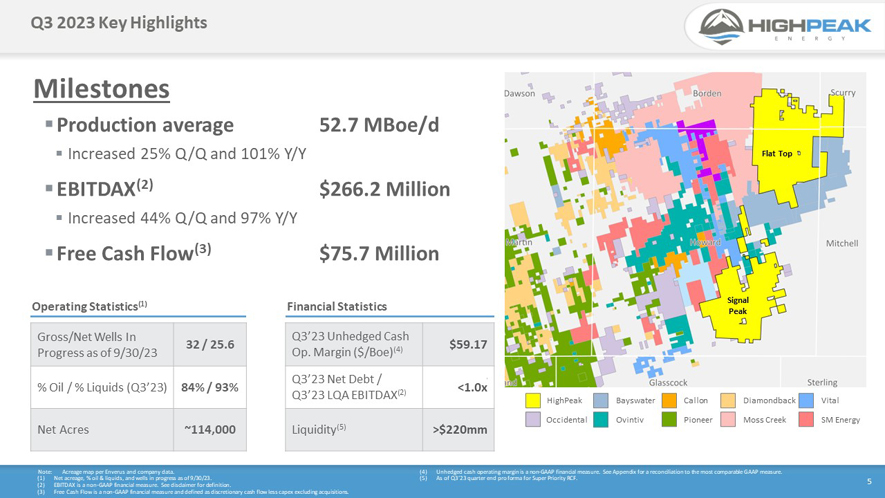885x498 pixels.
Task: Click the Dawson county label on map
Action: coord(520,93)
